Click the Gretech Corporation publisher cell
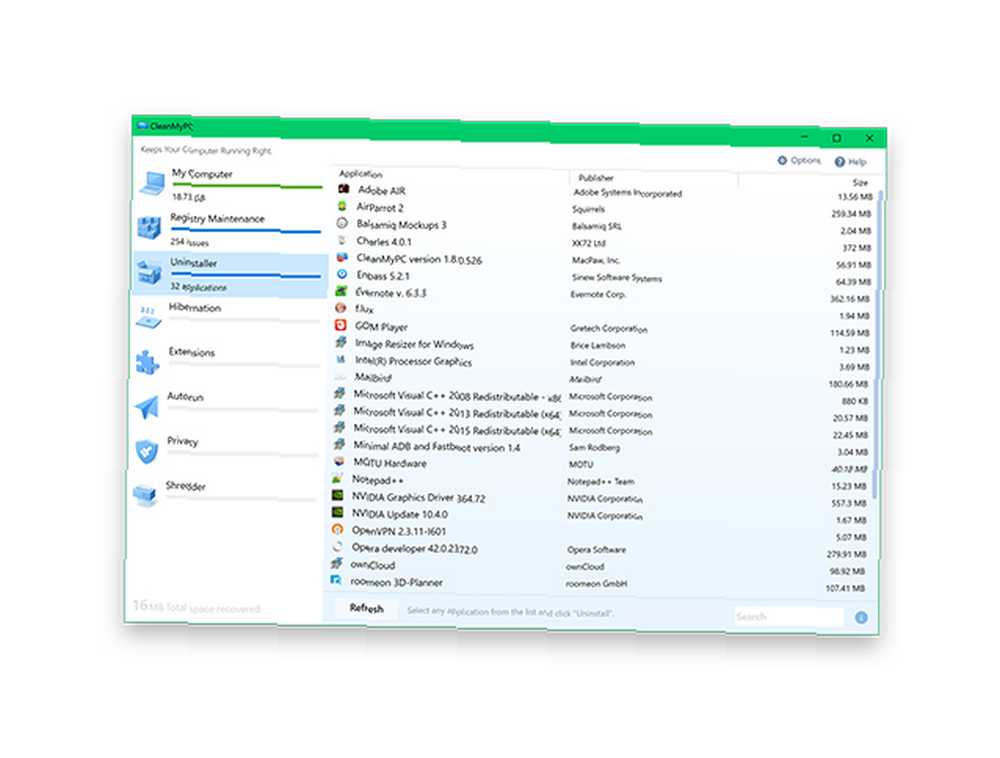 (x=608, y=329)
